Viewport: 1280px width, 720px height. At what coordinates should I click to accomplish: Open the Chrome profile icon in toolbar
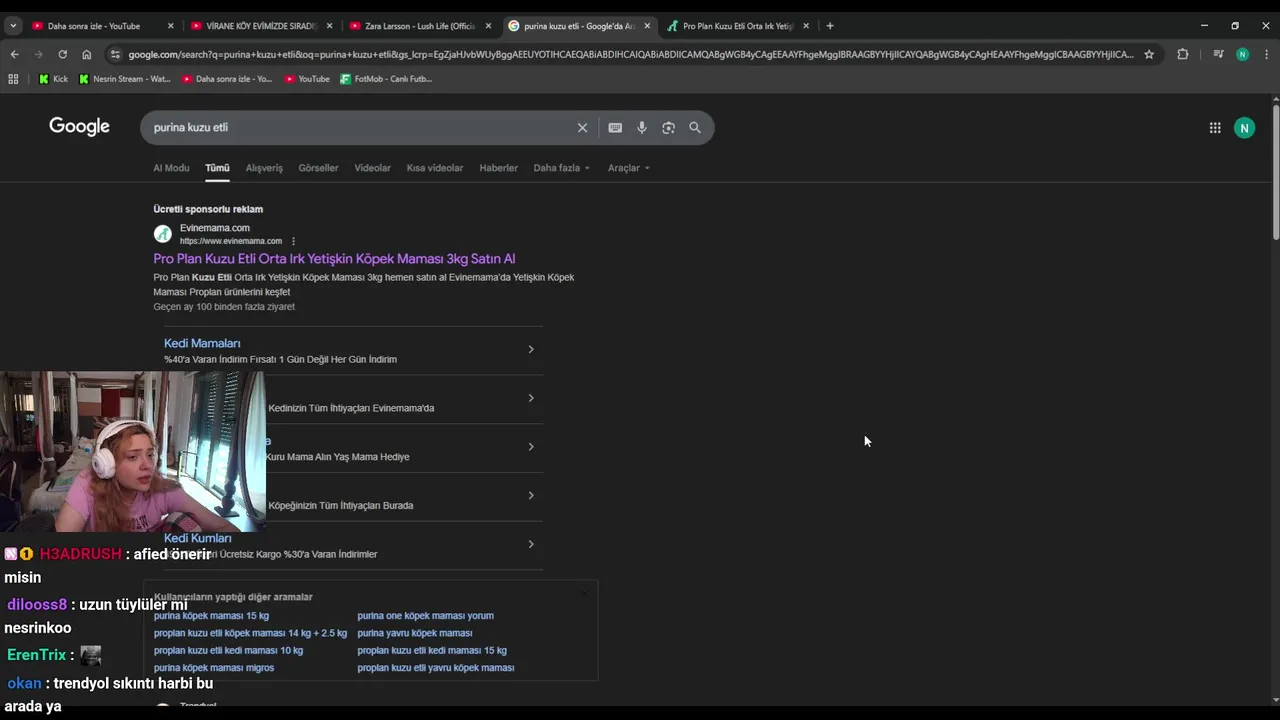coord(1242,54)
